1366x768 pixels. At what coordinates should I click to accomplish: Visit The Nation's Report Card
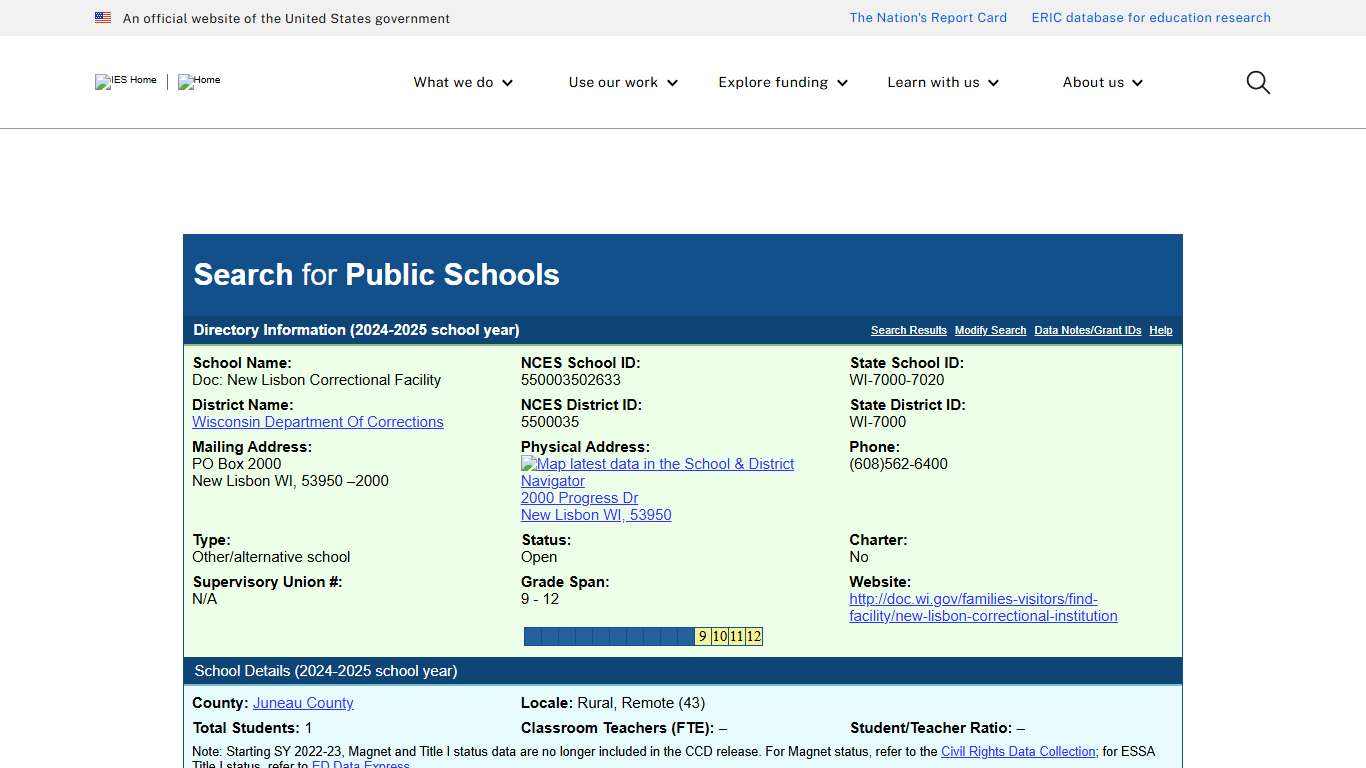pyautogui.click(x=927, y=17)
